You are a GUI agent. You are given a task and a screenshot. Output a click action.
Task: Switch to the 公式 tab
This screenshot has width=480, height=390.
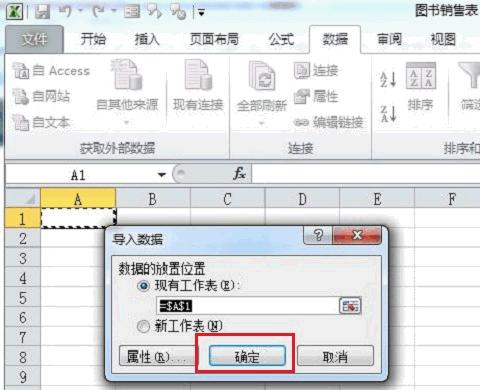(282, 39)
